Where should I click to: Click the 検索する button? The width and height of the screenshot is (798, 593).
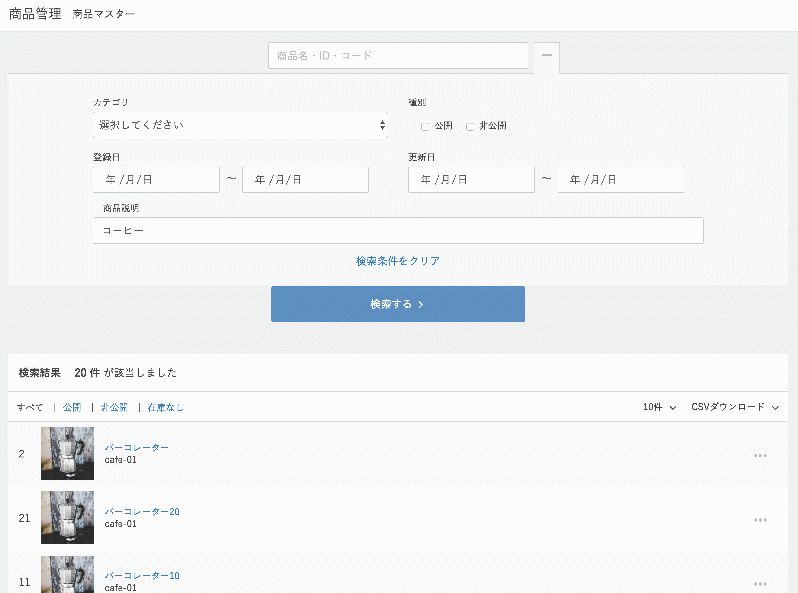coord(397,304)
